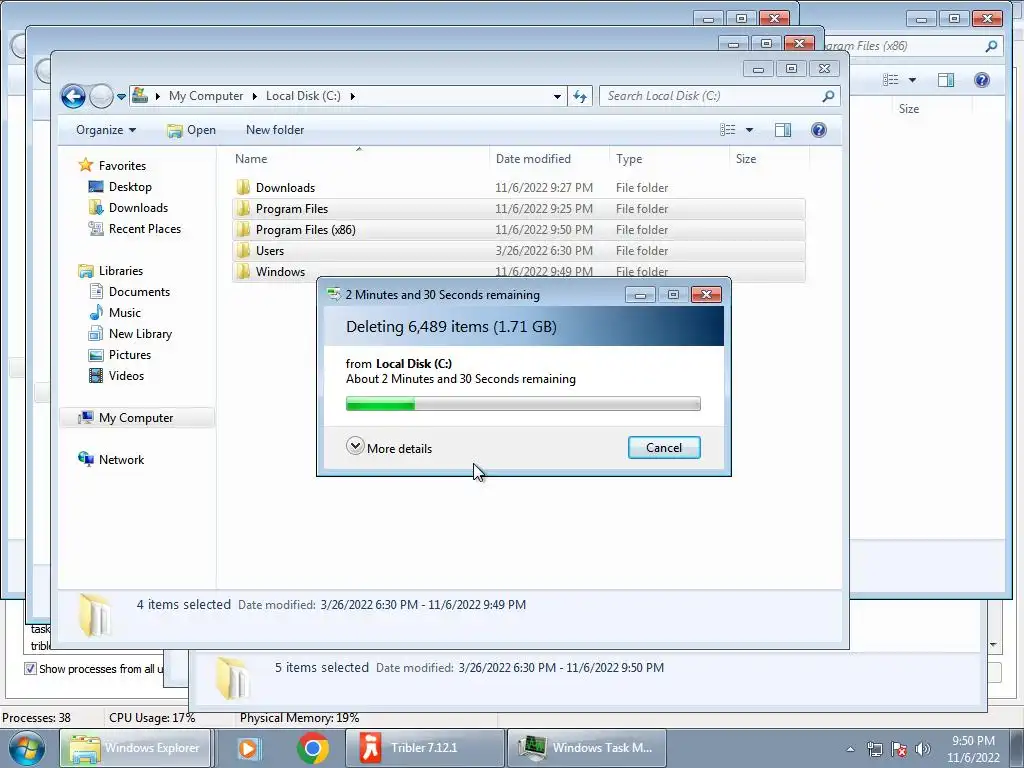Select Network in navigation pane

click(121, 460)
